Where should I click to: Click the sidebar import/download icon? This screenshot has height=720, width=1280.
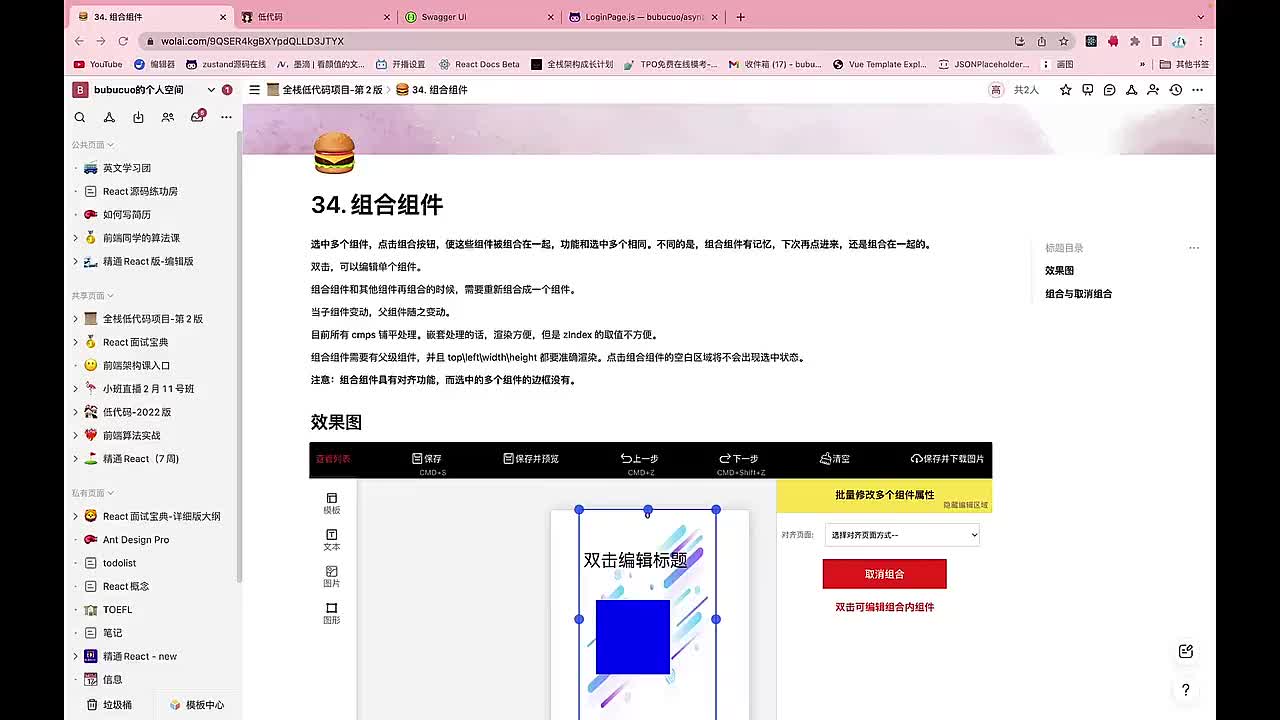tap(138, 117)
